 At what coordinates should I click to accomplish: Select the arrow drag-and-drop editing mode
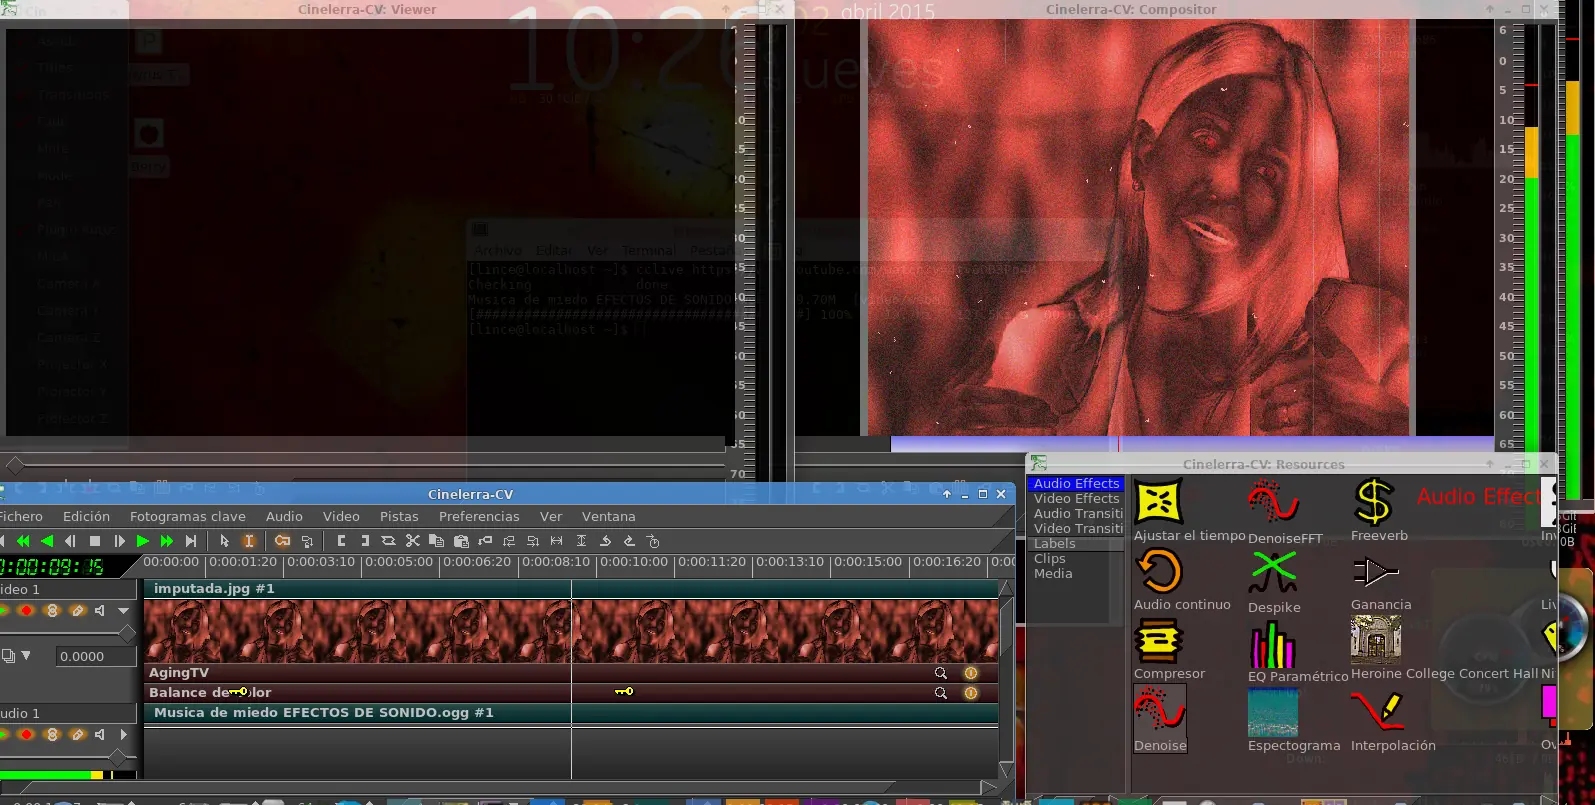click(x=225, y=541)
